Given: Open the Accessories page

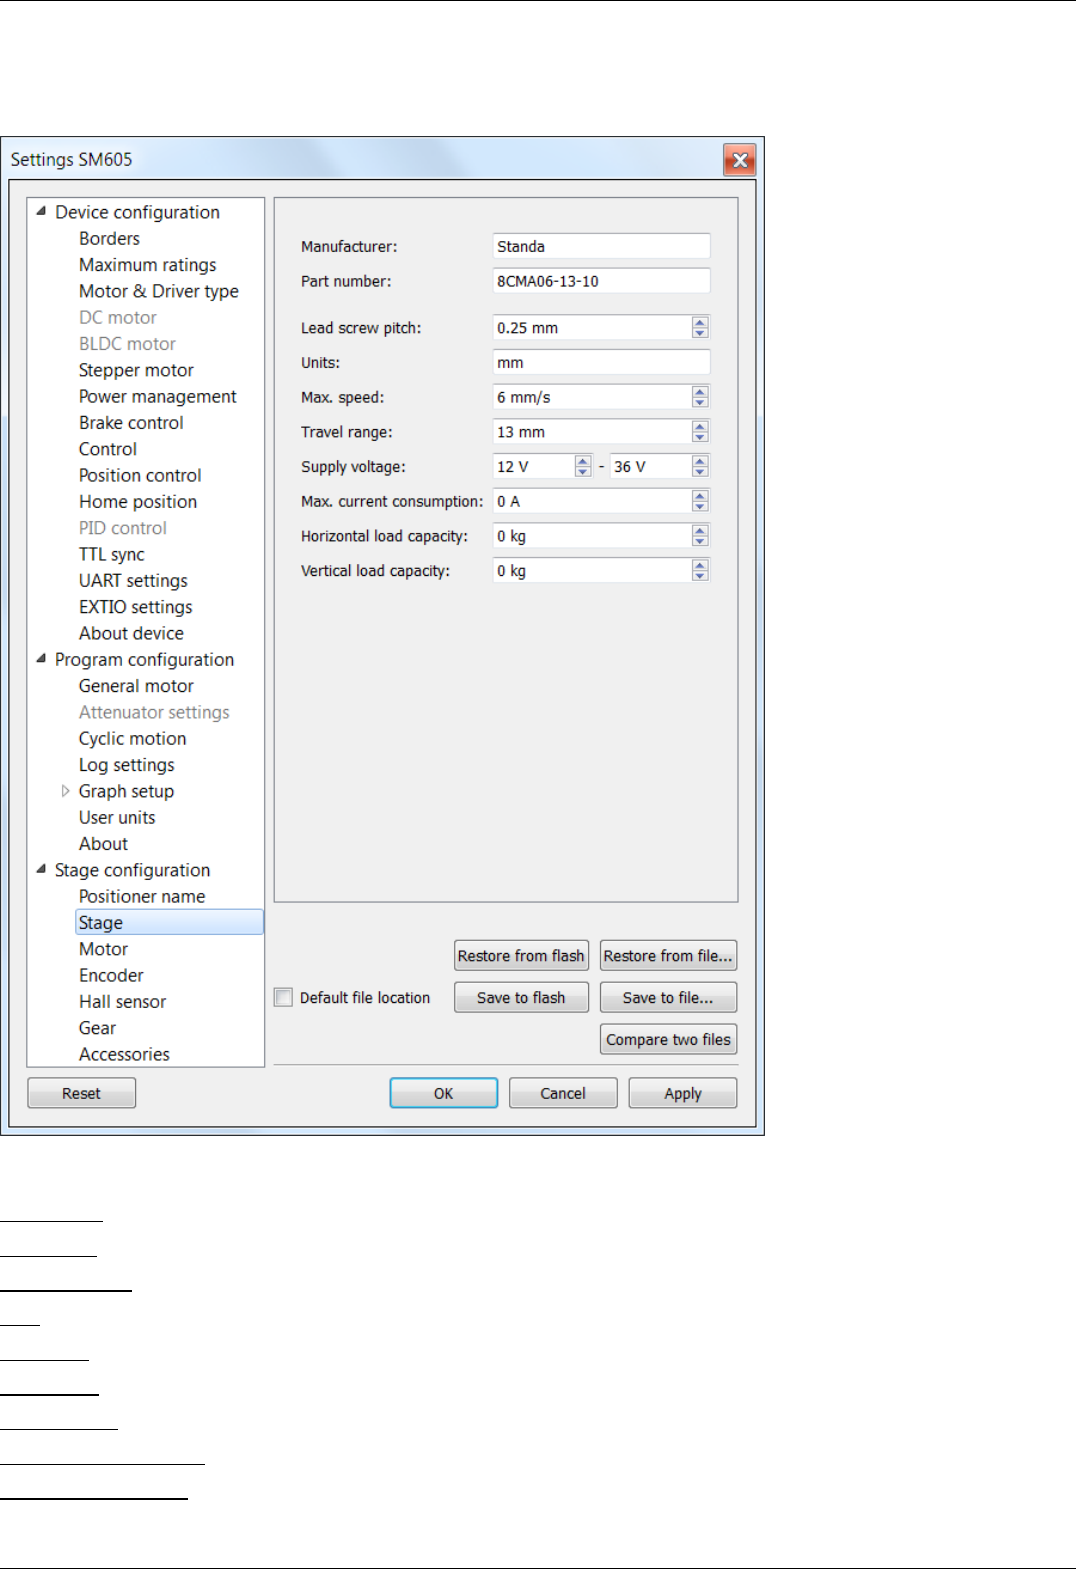Looking at the screenshot, I should pos(124,1054).
